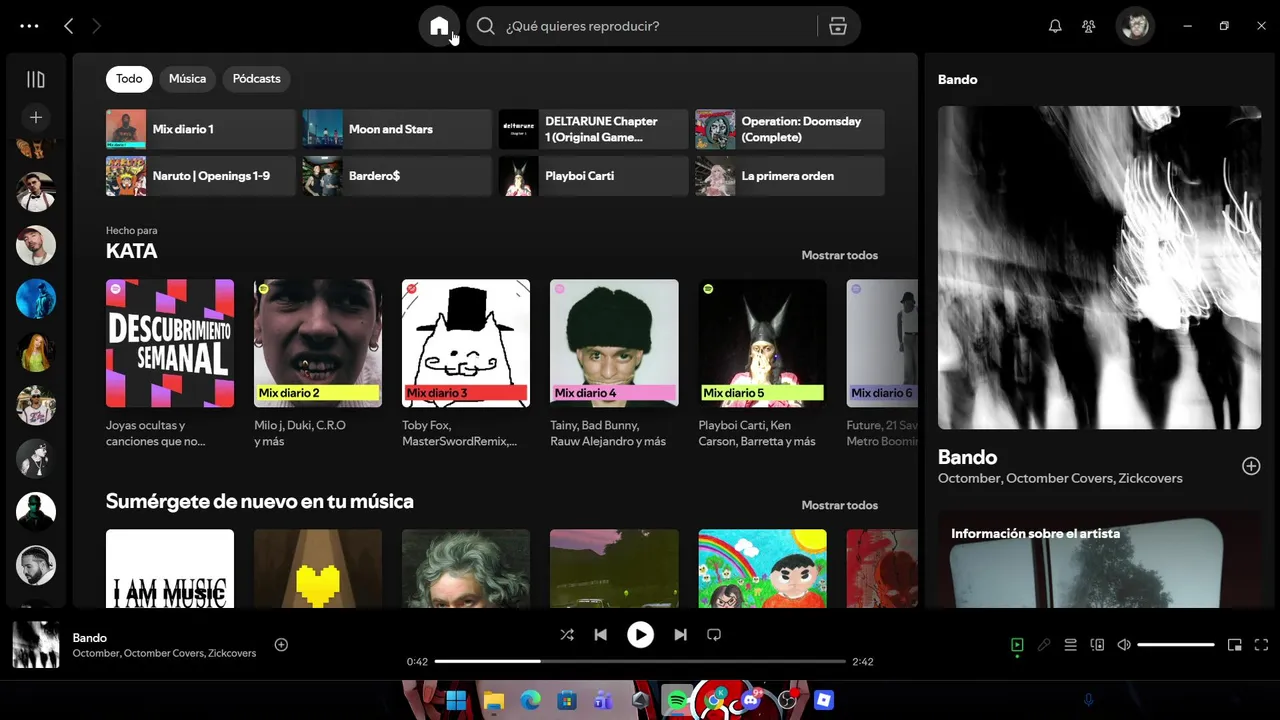Toggle shuffle playback

[567, 635]
